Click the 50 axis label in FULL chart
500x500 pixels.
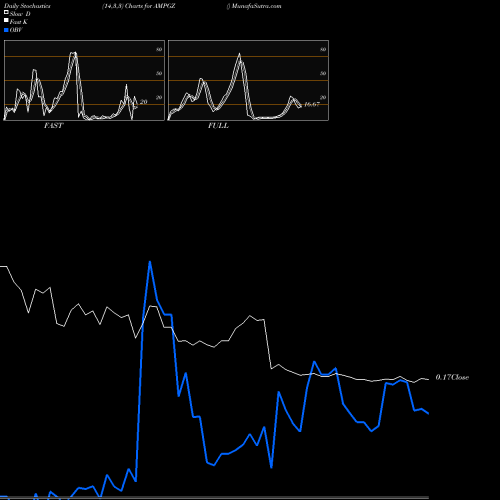(323, 73)
